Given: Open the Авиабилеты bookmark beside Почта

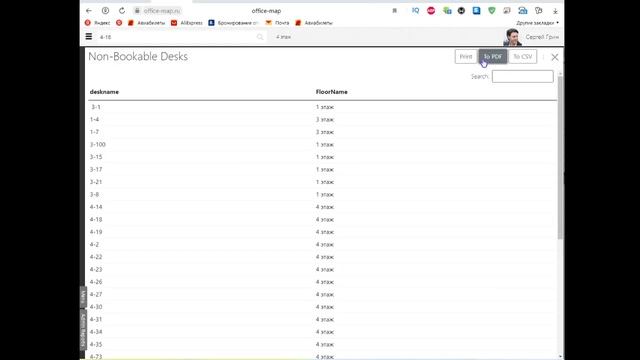Looking at the screenshot, I should click(x=314, y=23).
